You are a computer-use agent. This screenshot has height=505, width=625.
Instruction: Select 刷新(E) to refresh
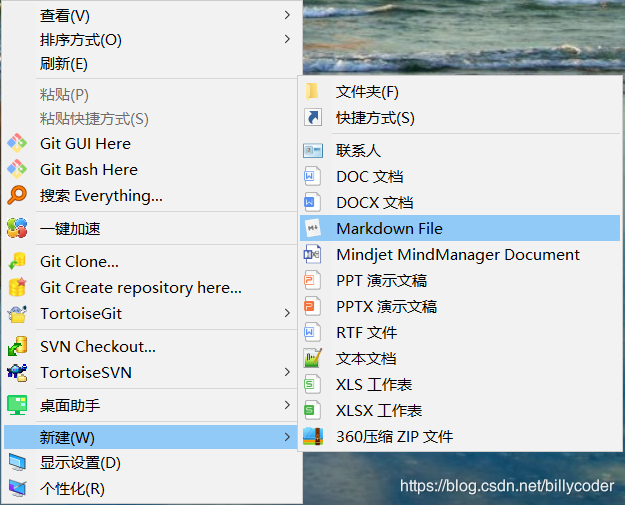pyautogui.click(x=151, y=64)
